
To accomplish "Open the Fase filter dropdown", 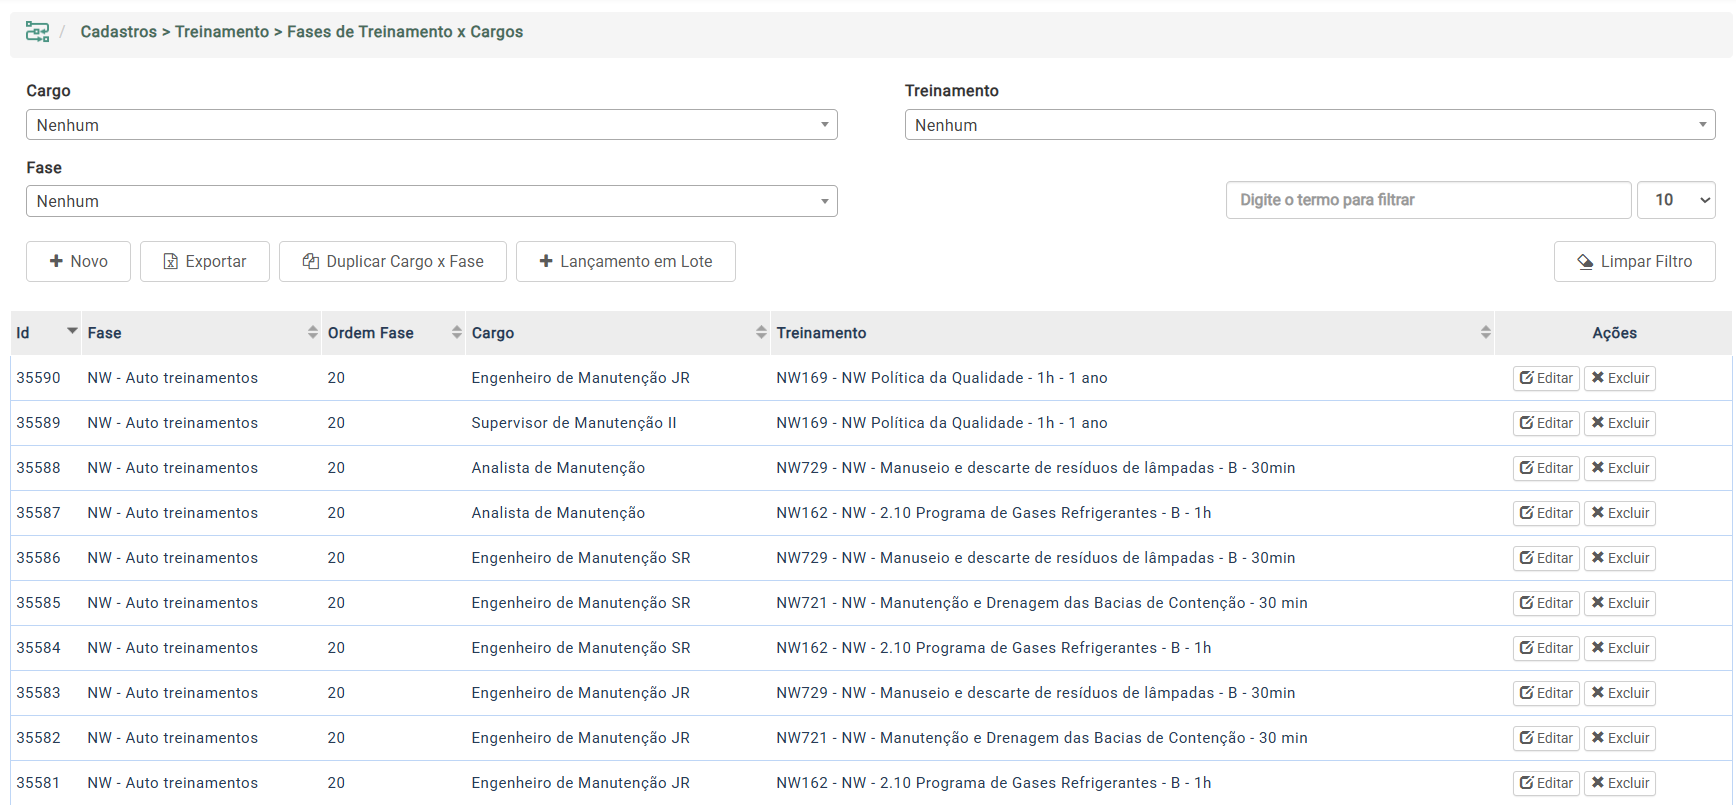I will tap(431, 201).
